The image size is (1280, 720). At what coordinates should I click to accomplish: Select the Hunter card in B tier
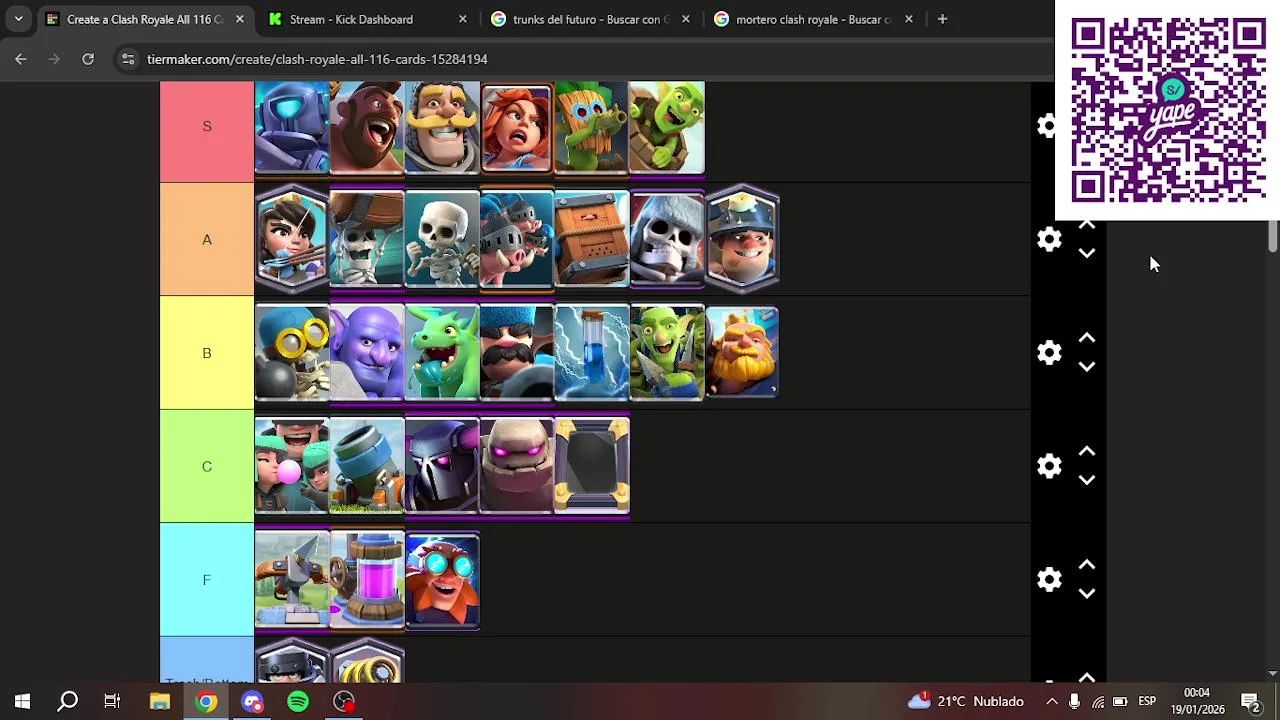pos(517,352)
